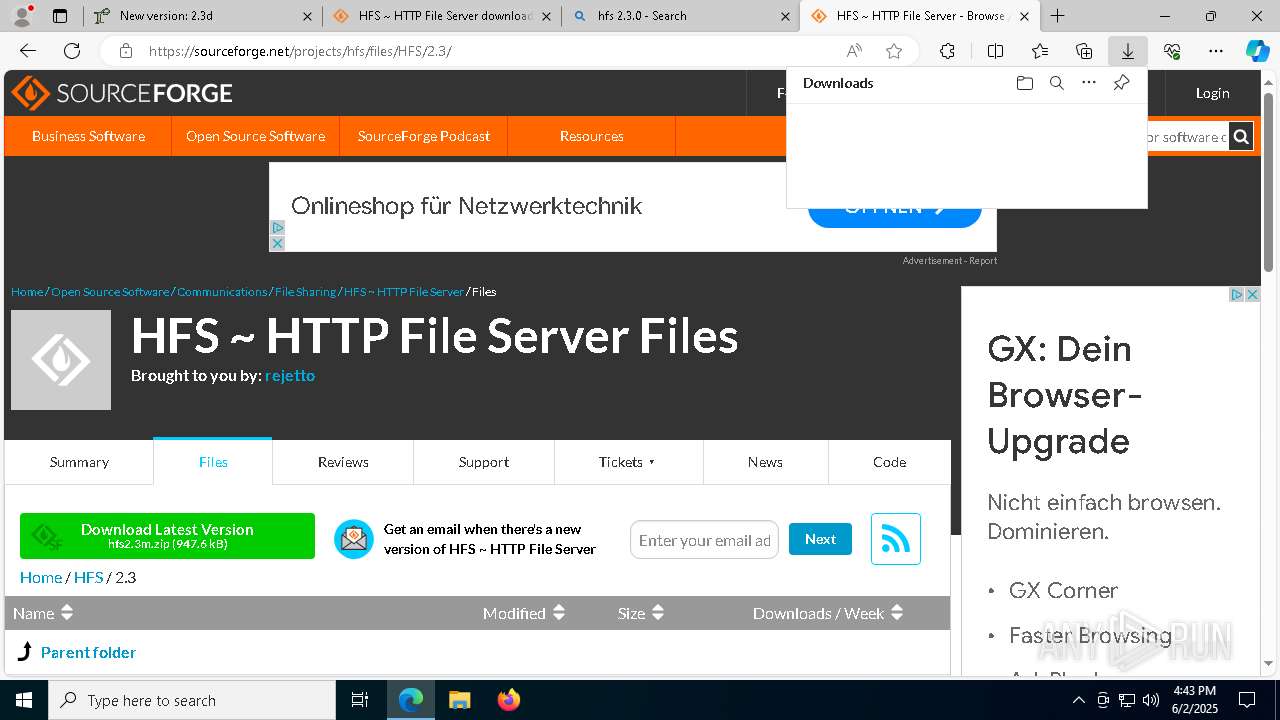Image resolution: width=1280 pixels, height=720 pixels.
Task: Click the browser Back arrow
Action: [x=28, y=51]
